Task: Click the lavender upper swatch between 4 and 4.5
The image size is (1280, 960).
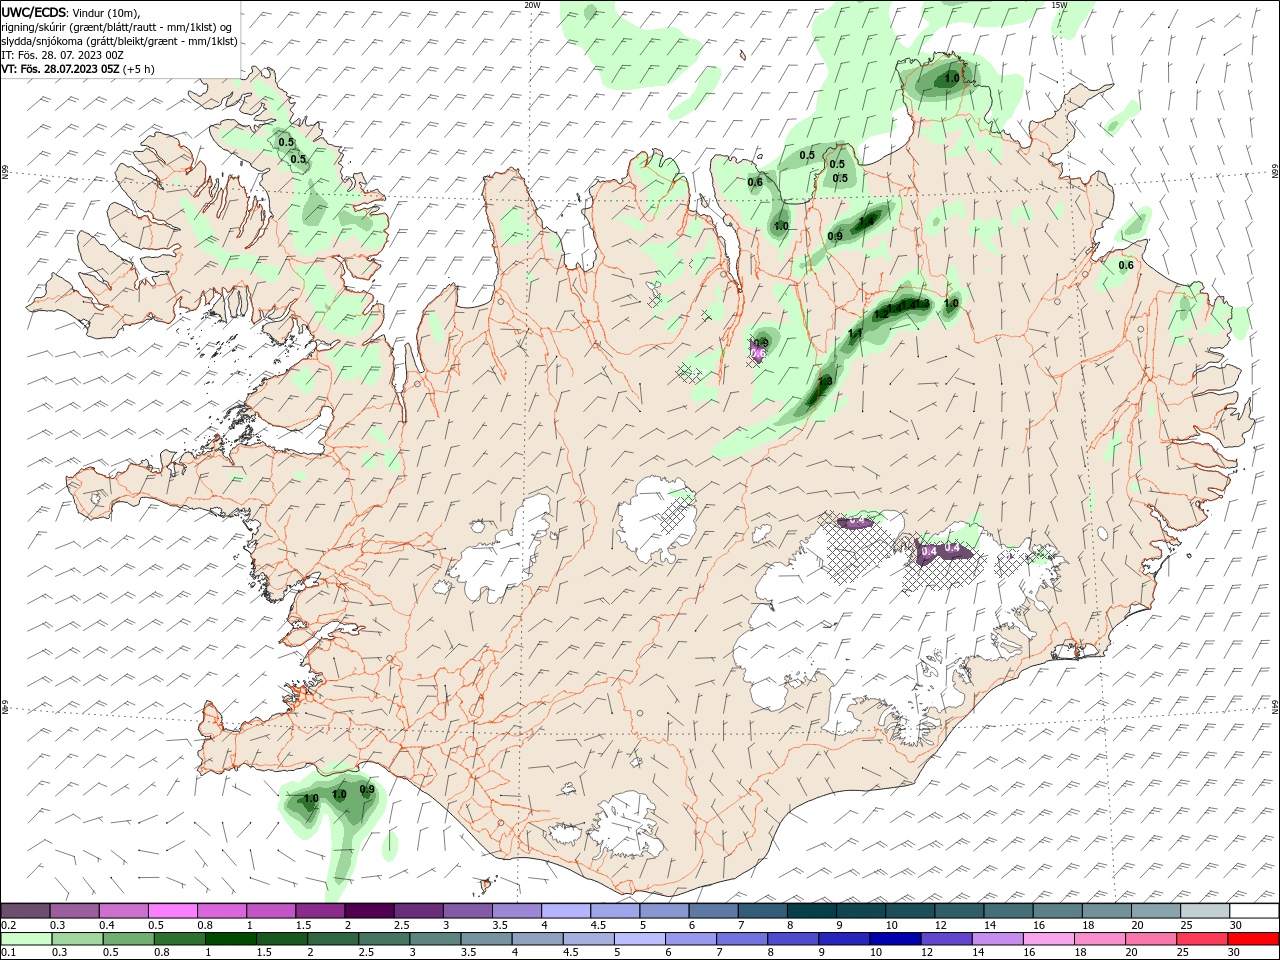Action: click(x=565, y=911)
